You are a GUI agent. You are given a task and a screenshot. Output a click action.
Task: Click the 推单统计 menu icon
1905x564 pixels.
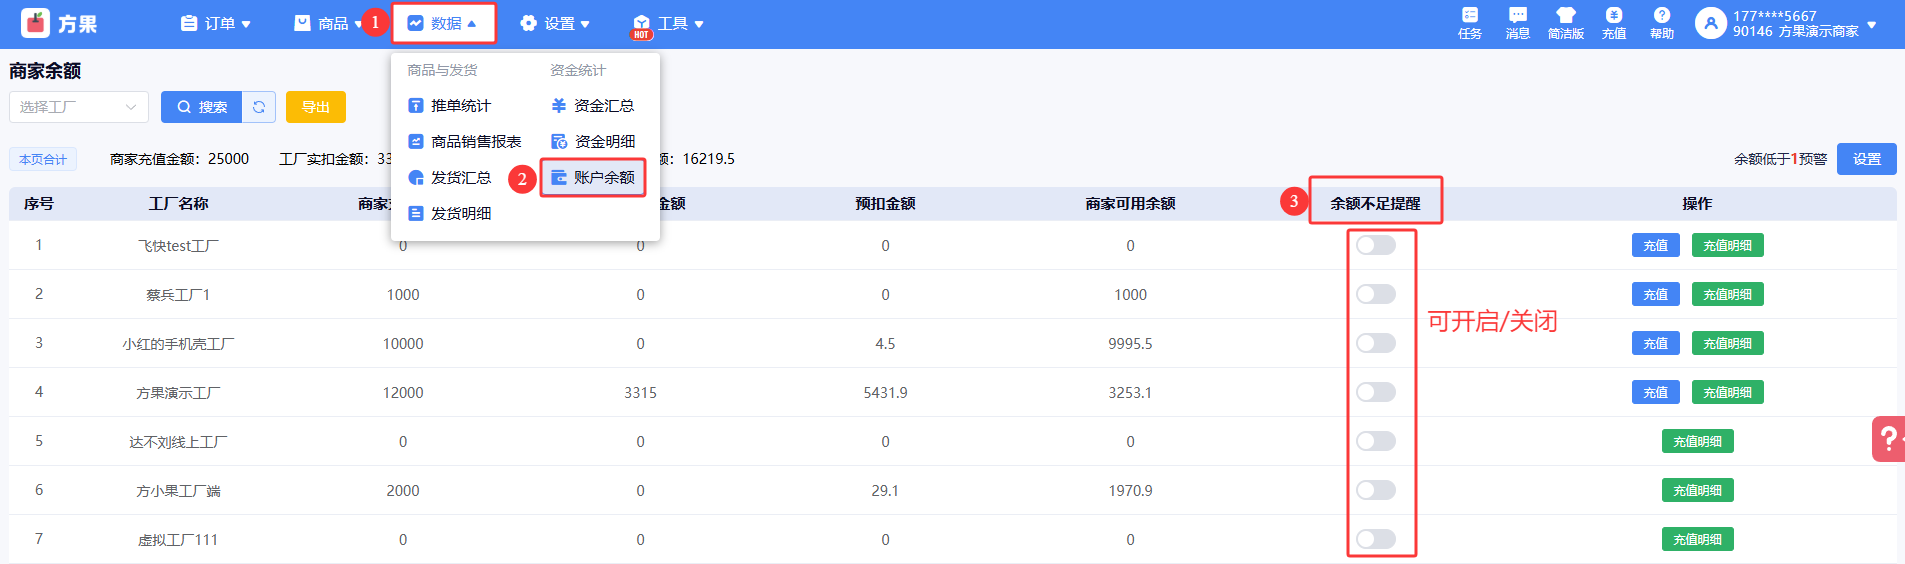tap(416, 106)
